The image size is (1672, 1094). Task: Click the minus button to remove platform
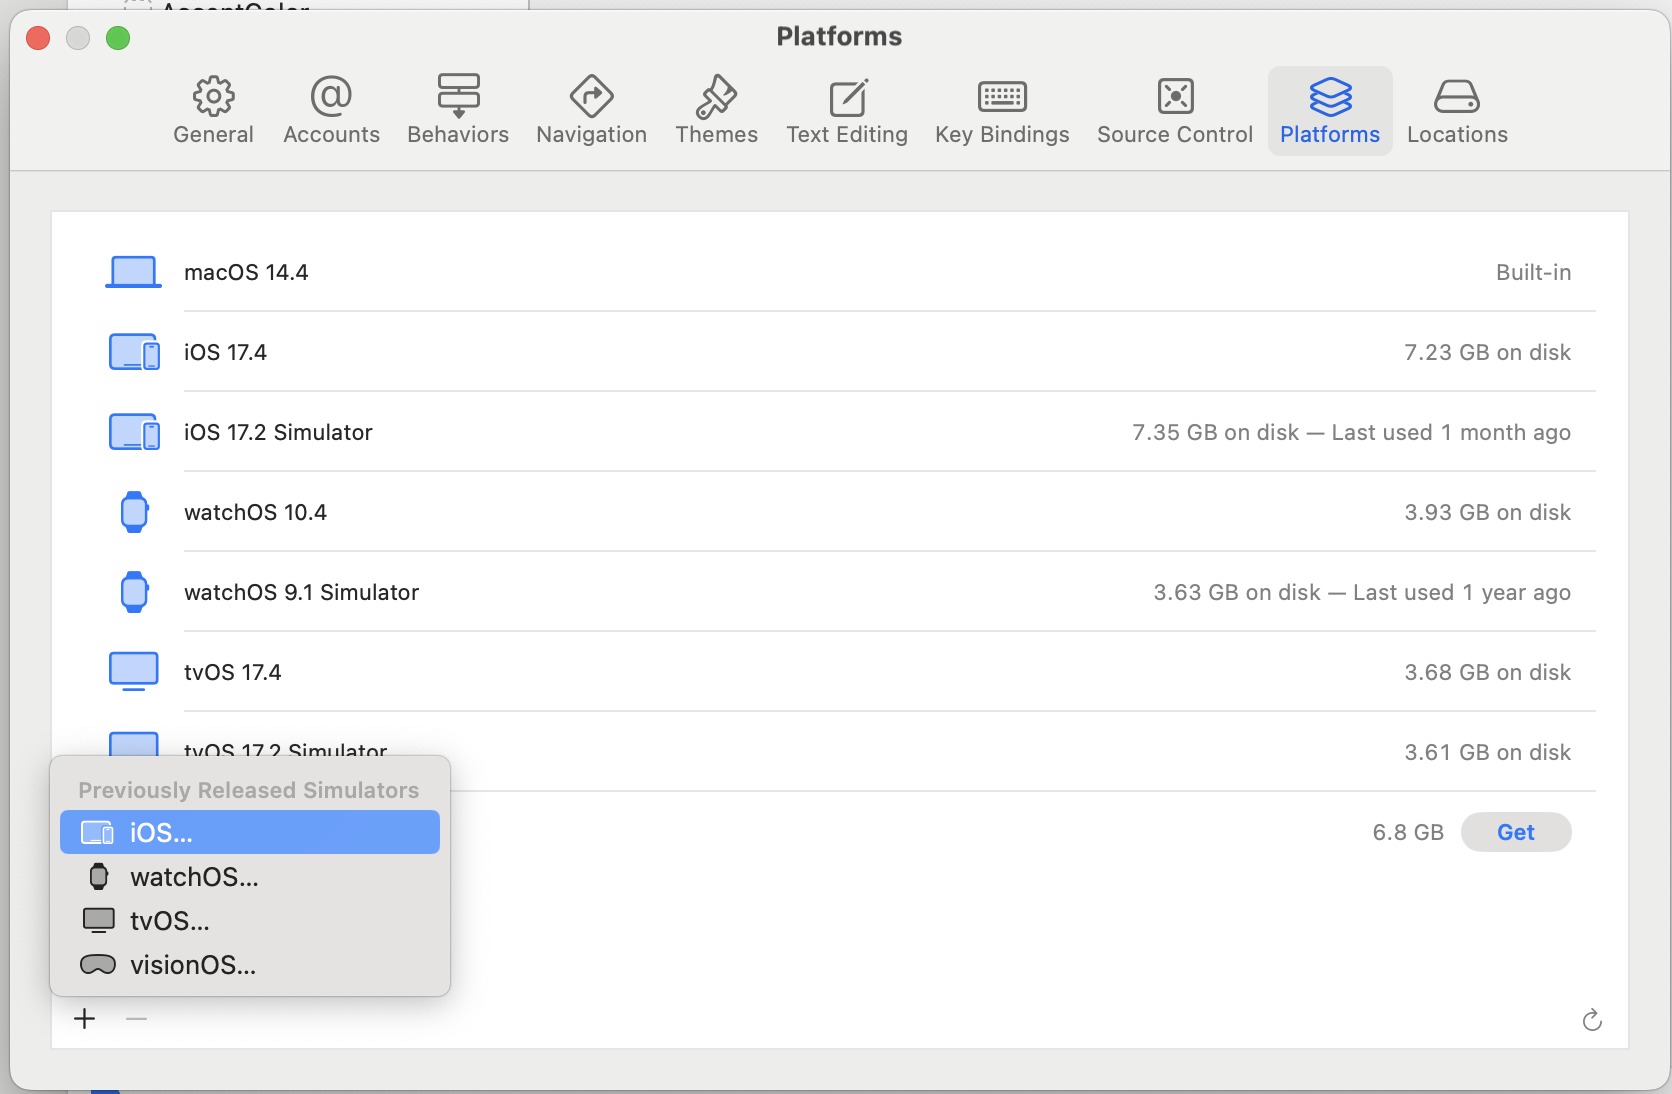click(137, 1019)
